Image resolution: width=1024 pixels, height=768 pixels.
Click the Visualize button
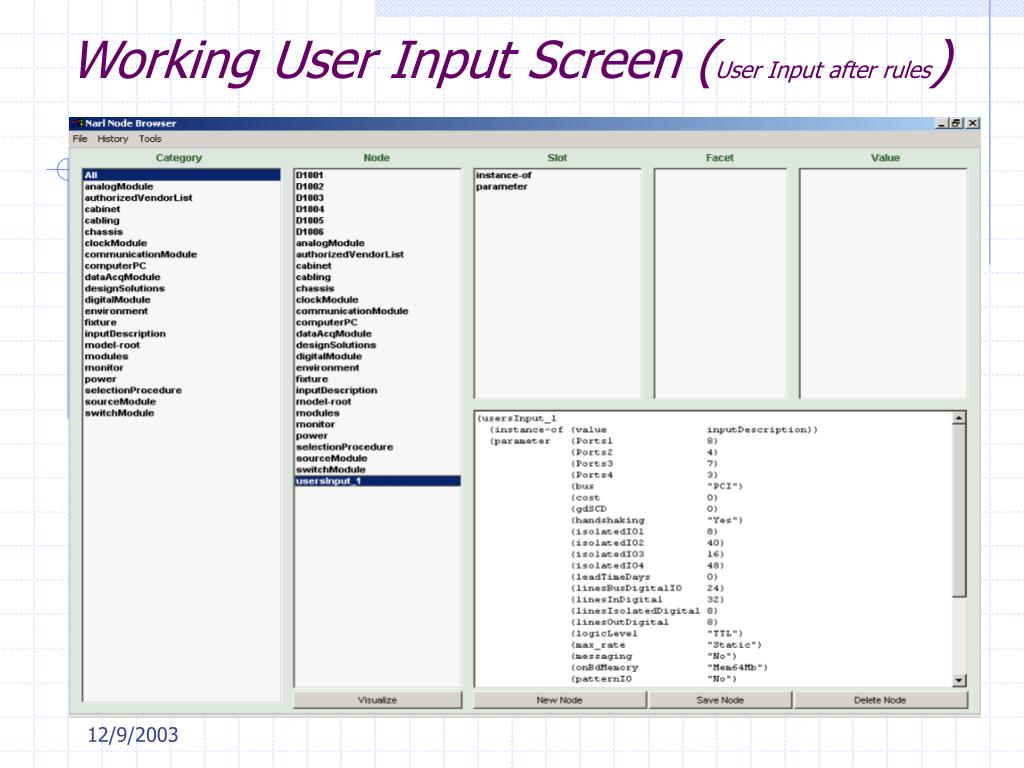coord(377,699)
